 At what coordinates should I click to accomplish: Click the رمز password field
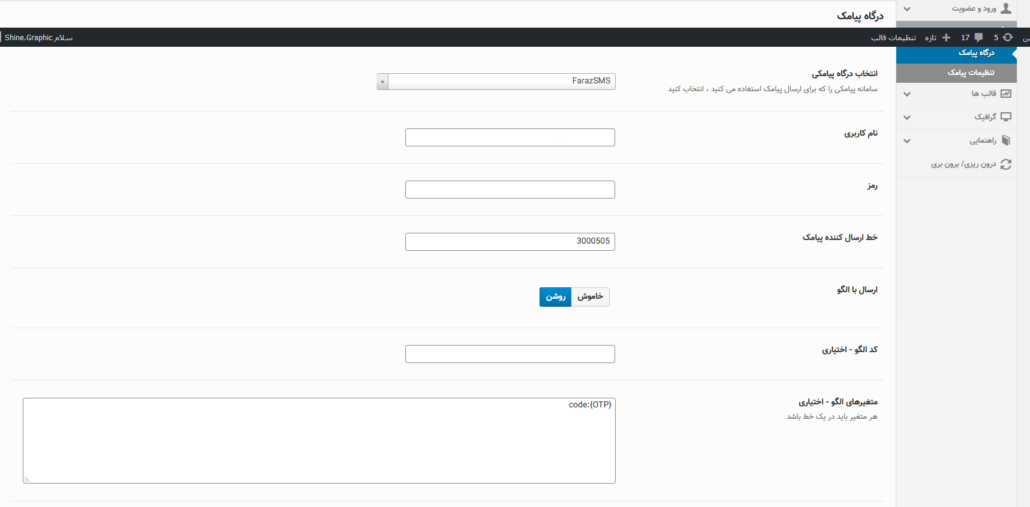pos(510,189)
